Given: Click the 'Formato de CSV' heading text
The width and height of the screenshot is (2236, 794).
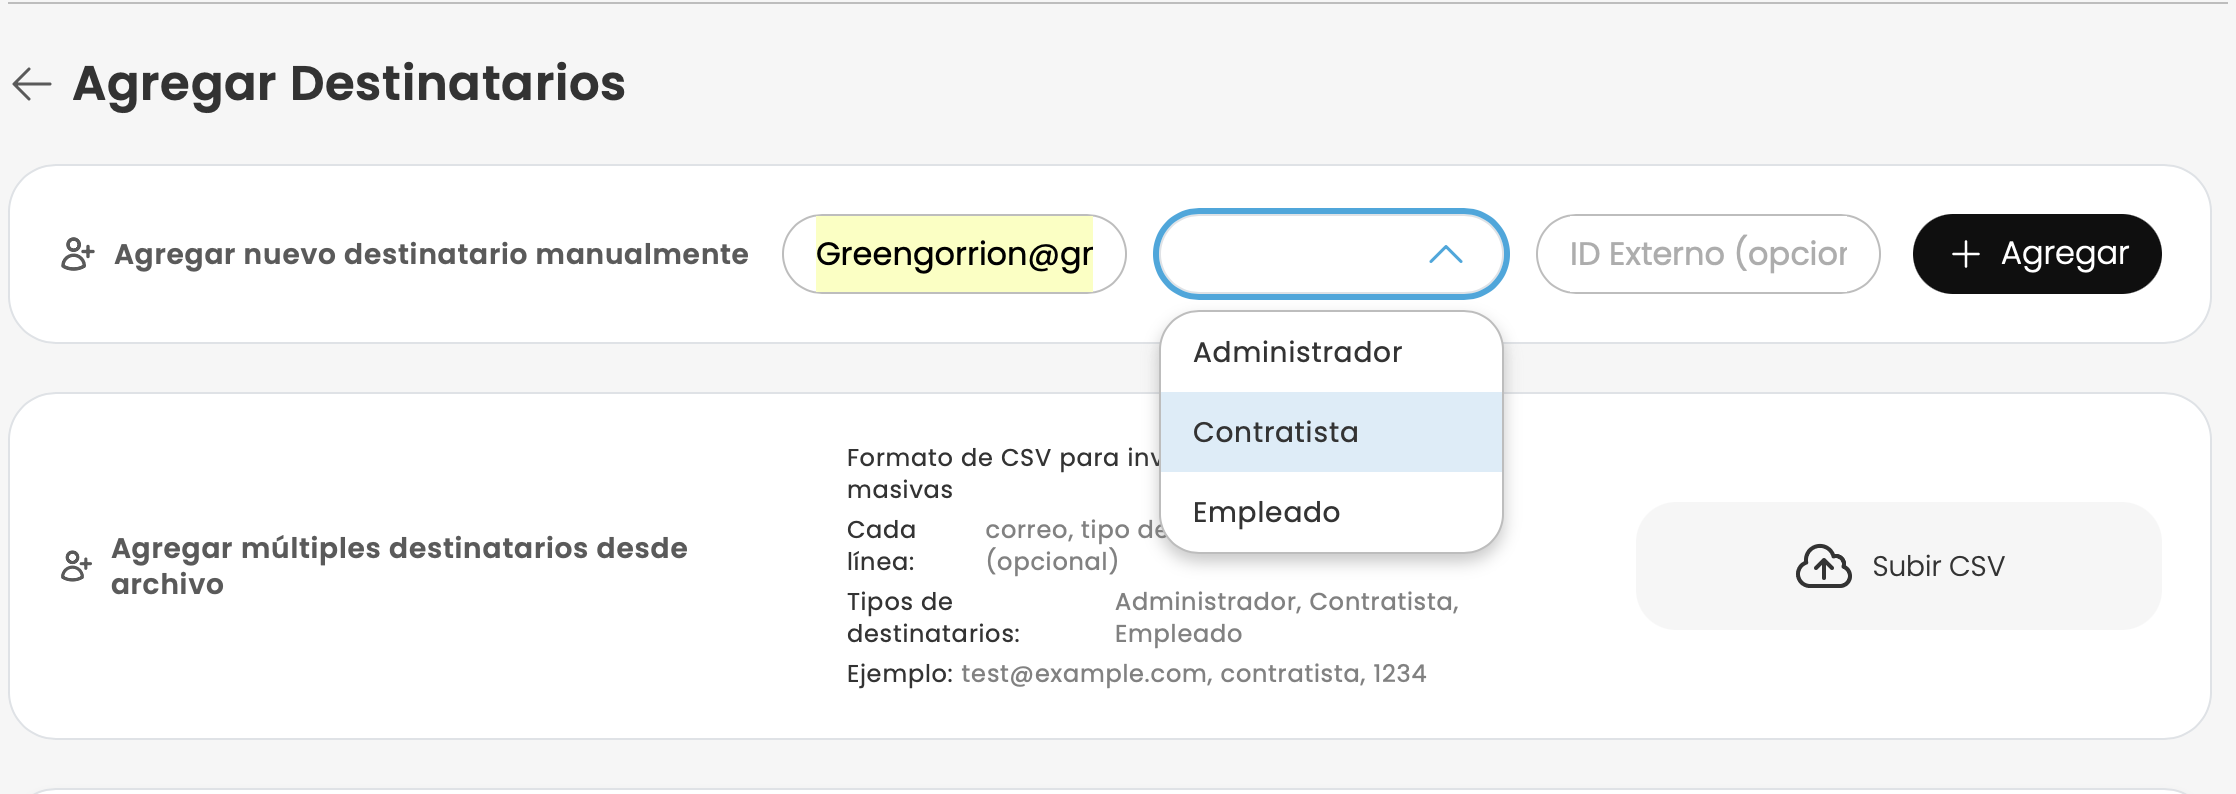Looking at the screenshot, I should 1000,458.
